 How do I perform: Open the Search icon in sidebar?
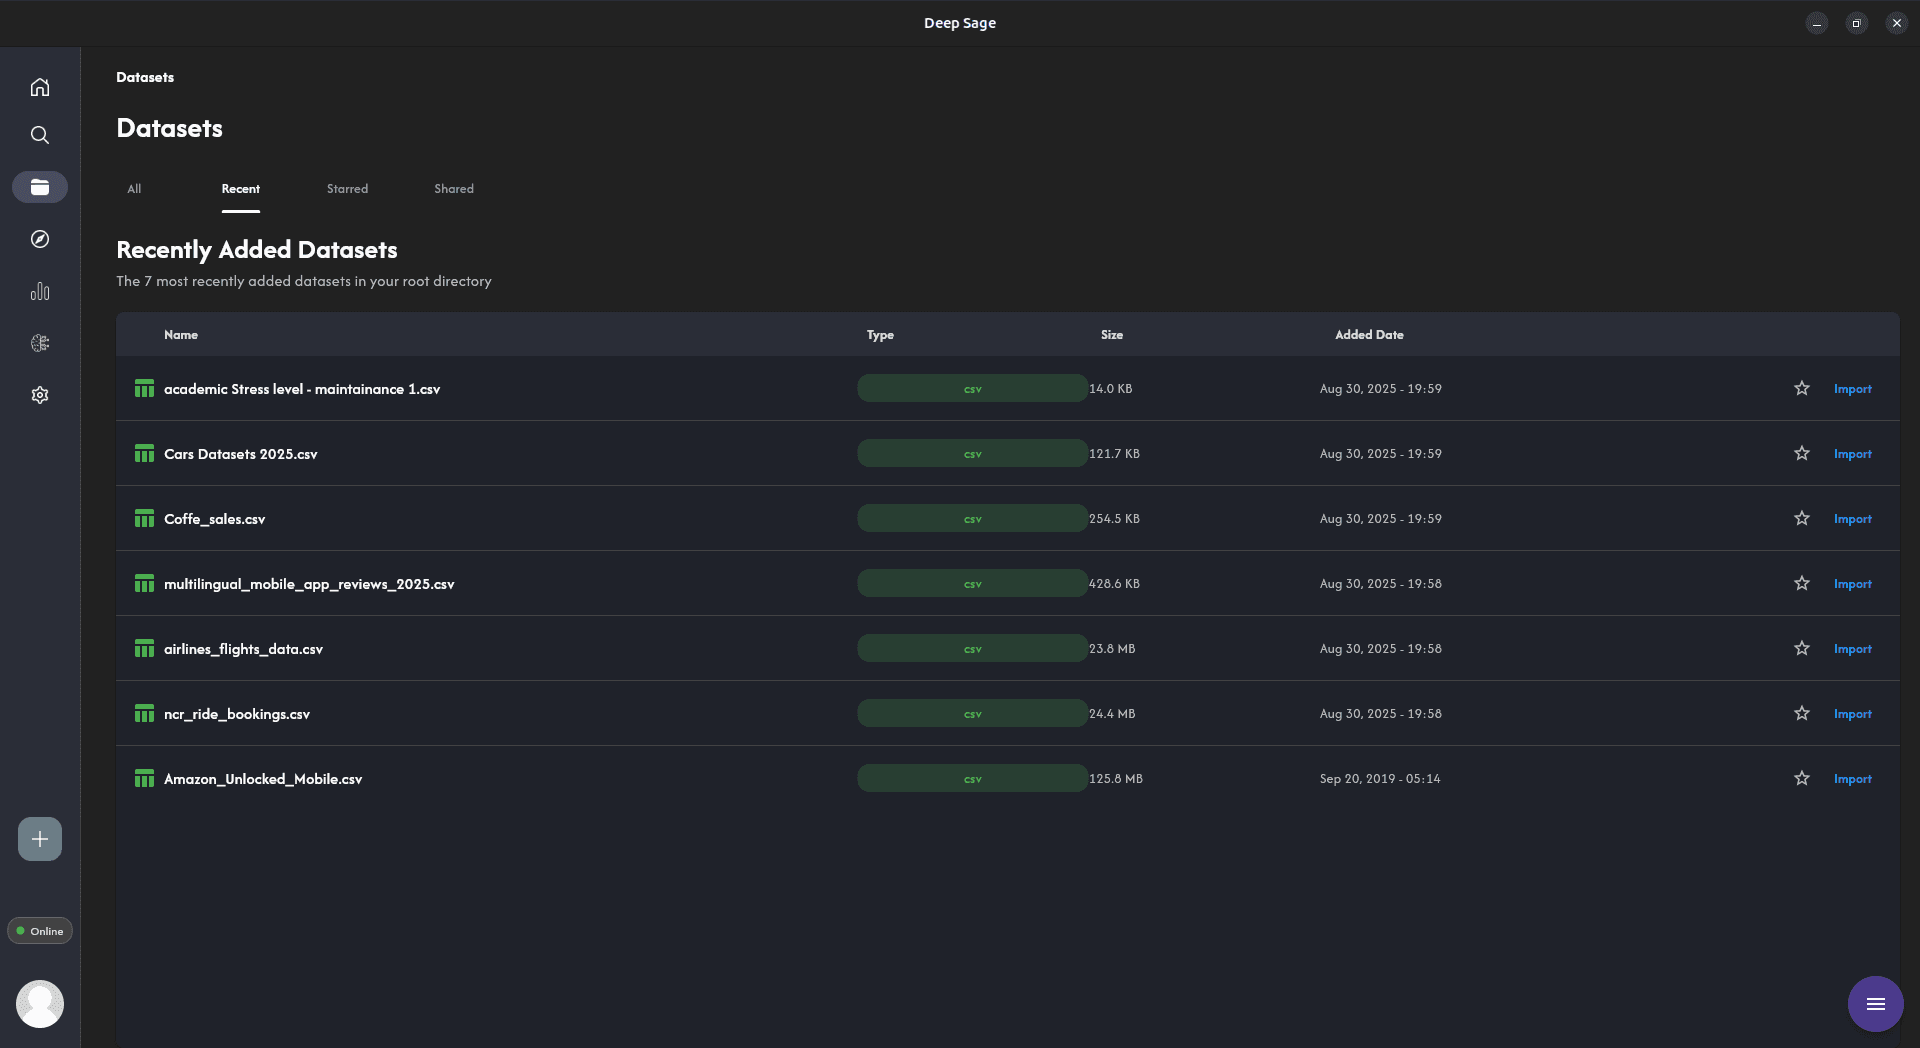[x=40, y=135]
